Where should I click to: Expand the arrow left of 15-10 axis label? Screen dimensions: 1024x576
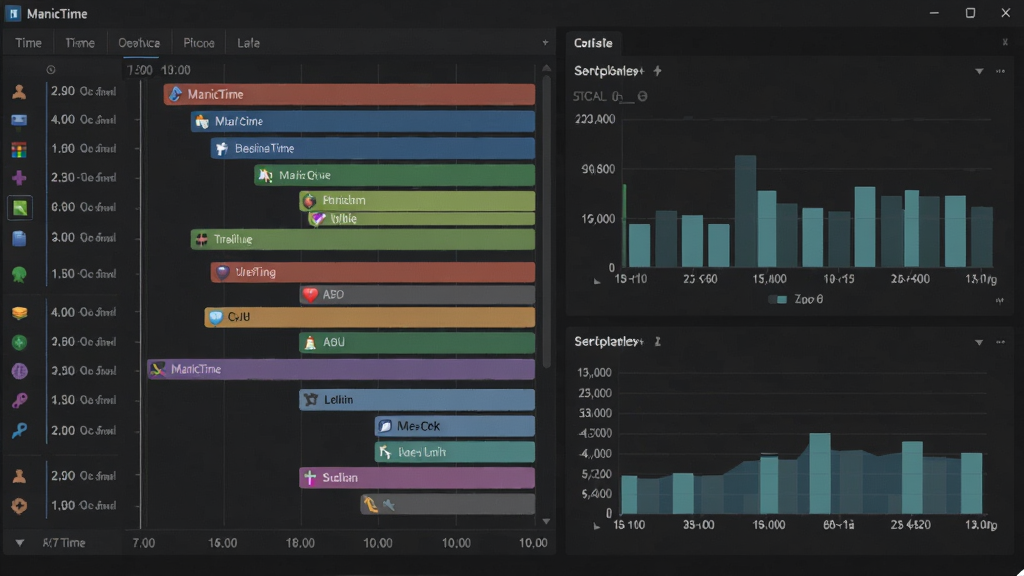[x=597, y=281]
